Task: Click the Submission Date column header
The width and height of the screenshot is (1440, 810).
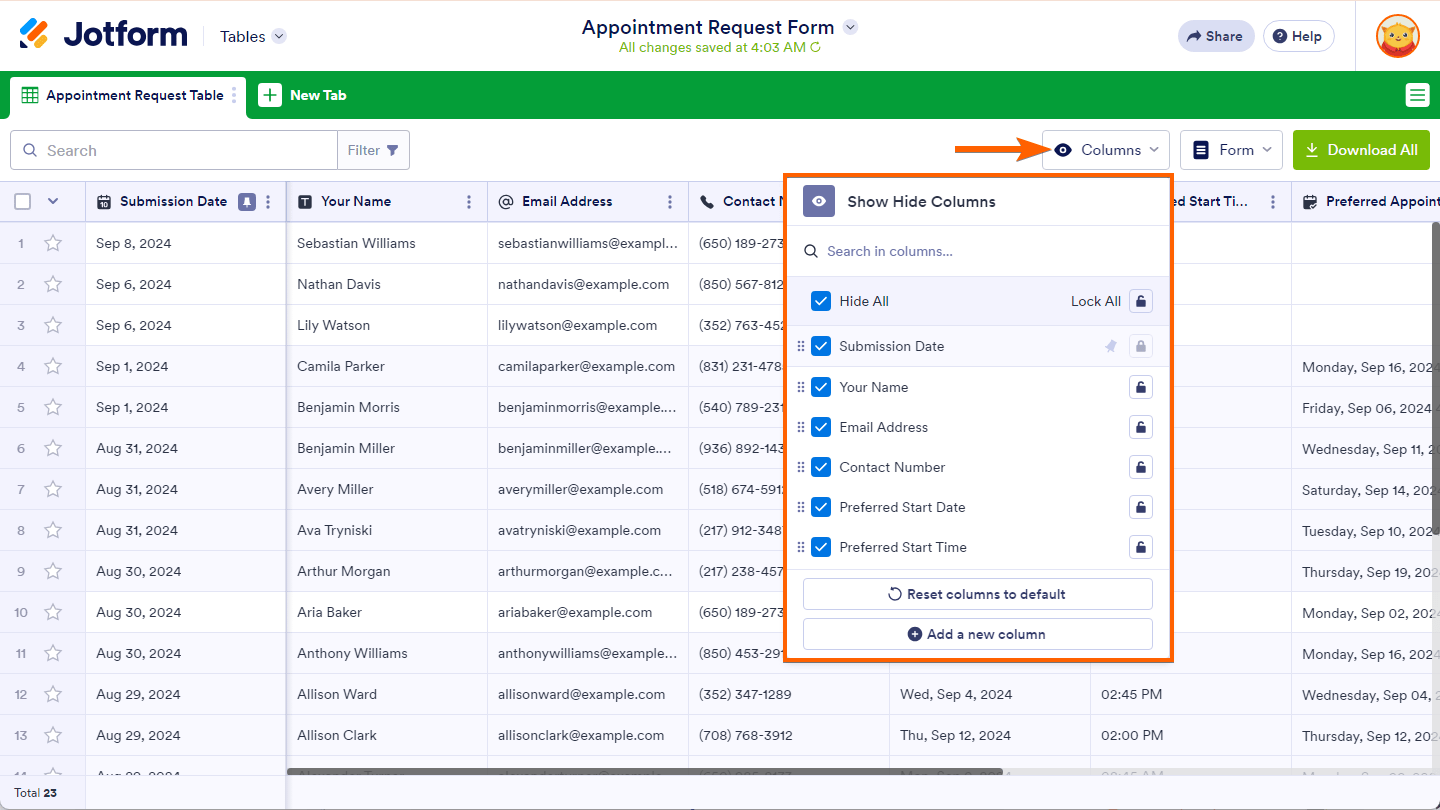Action: (186, 201)
